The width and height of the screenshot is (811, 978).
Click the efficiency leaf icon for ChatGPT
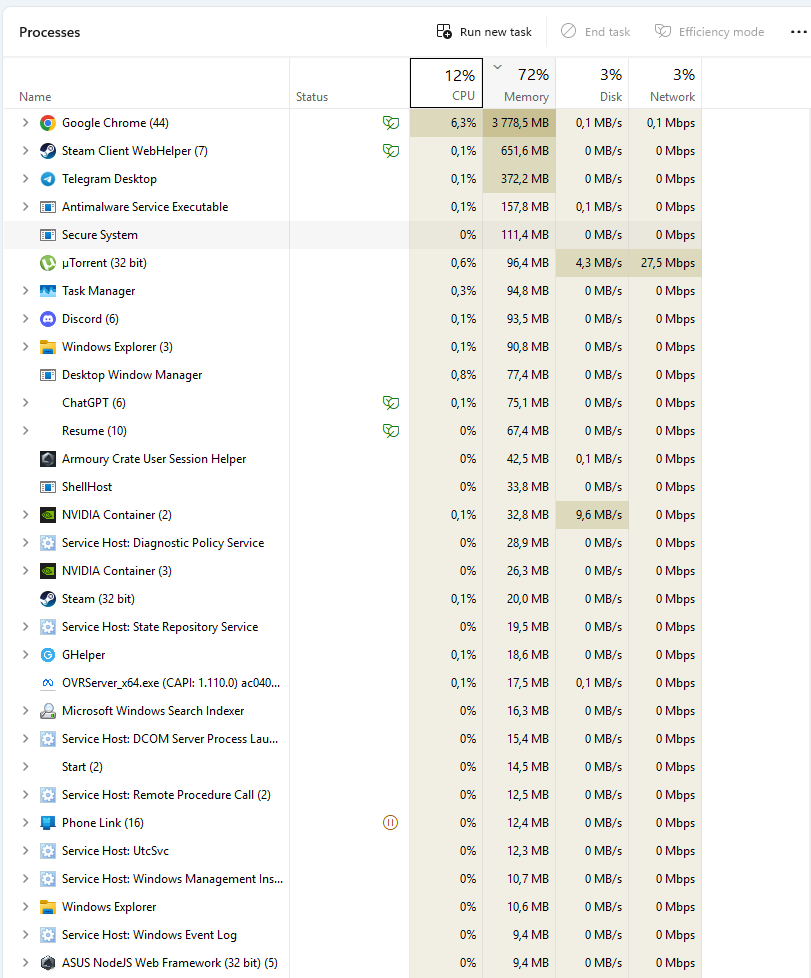[x=391, y=403]
